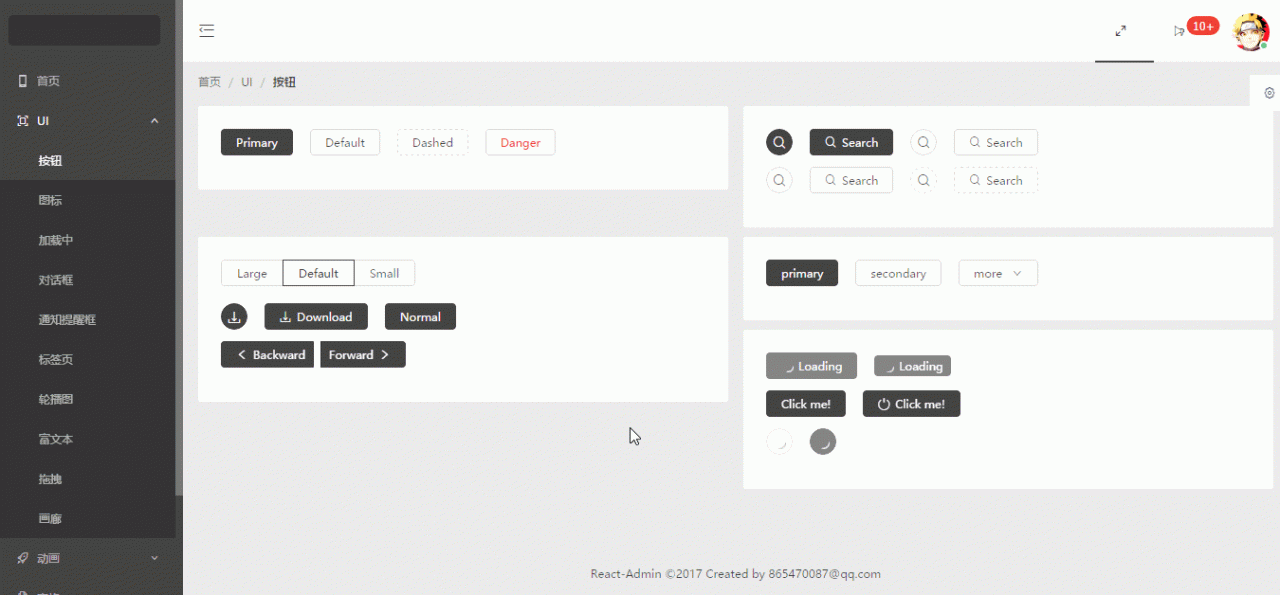Click the first round search icon in the second row
1280x595 pixels.
(x=779, y=180)
